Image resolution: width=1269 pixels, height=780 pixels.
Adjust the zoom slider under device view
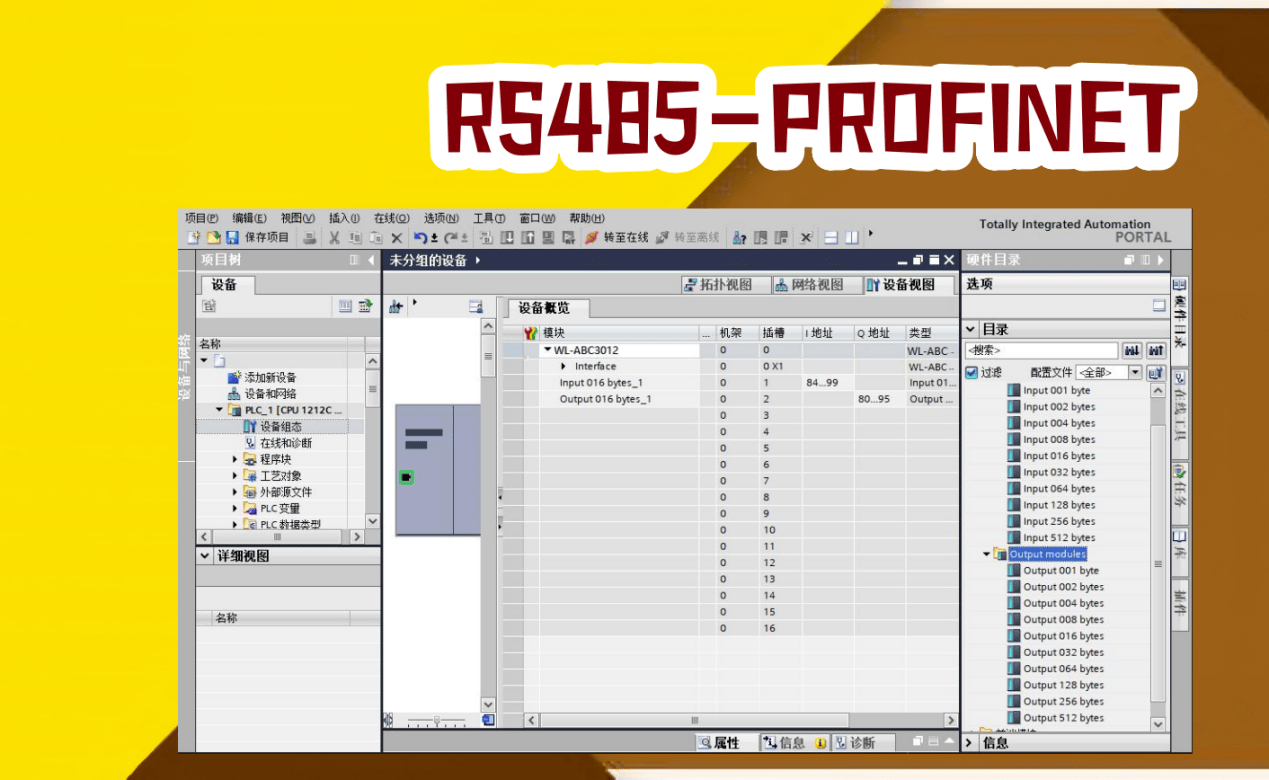pos(436,720)
